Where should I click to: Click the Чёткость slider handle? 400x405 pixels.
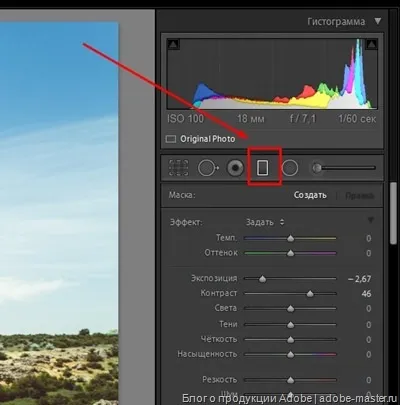(291, 340)
